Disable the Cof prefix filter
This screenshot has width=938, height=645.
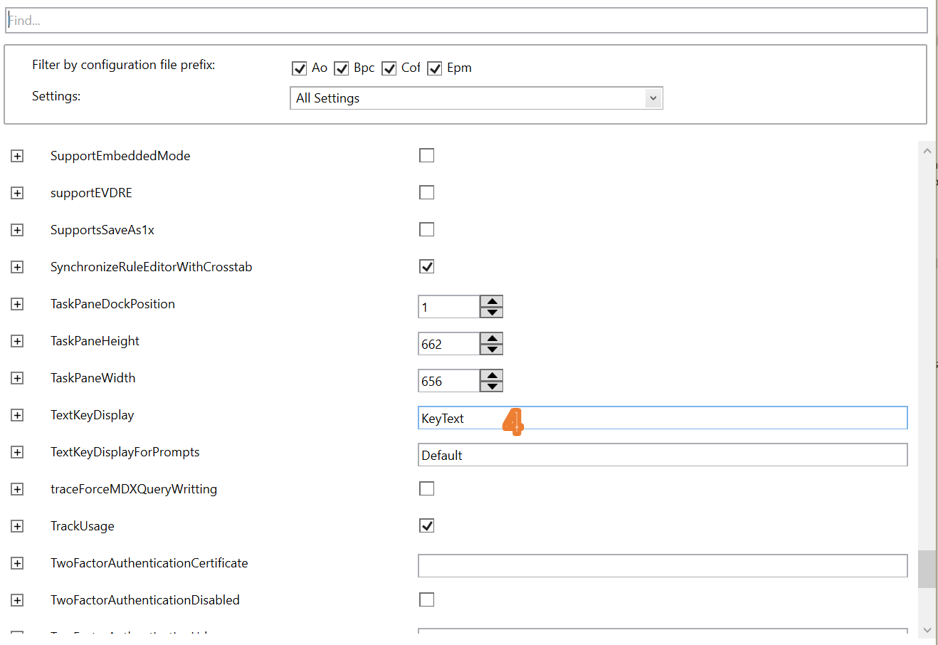coord(389,69)
